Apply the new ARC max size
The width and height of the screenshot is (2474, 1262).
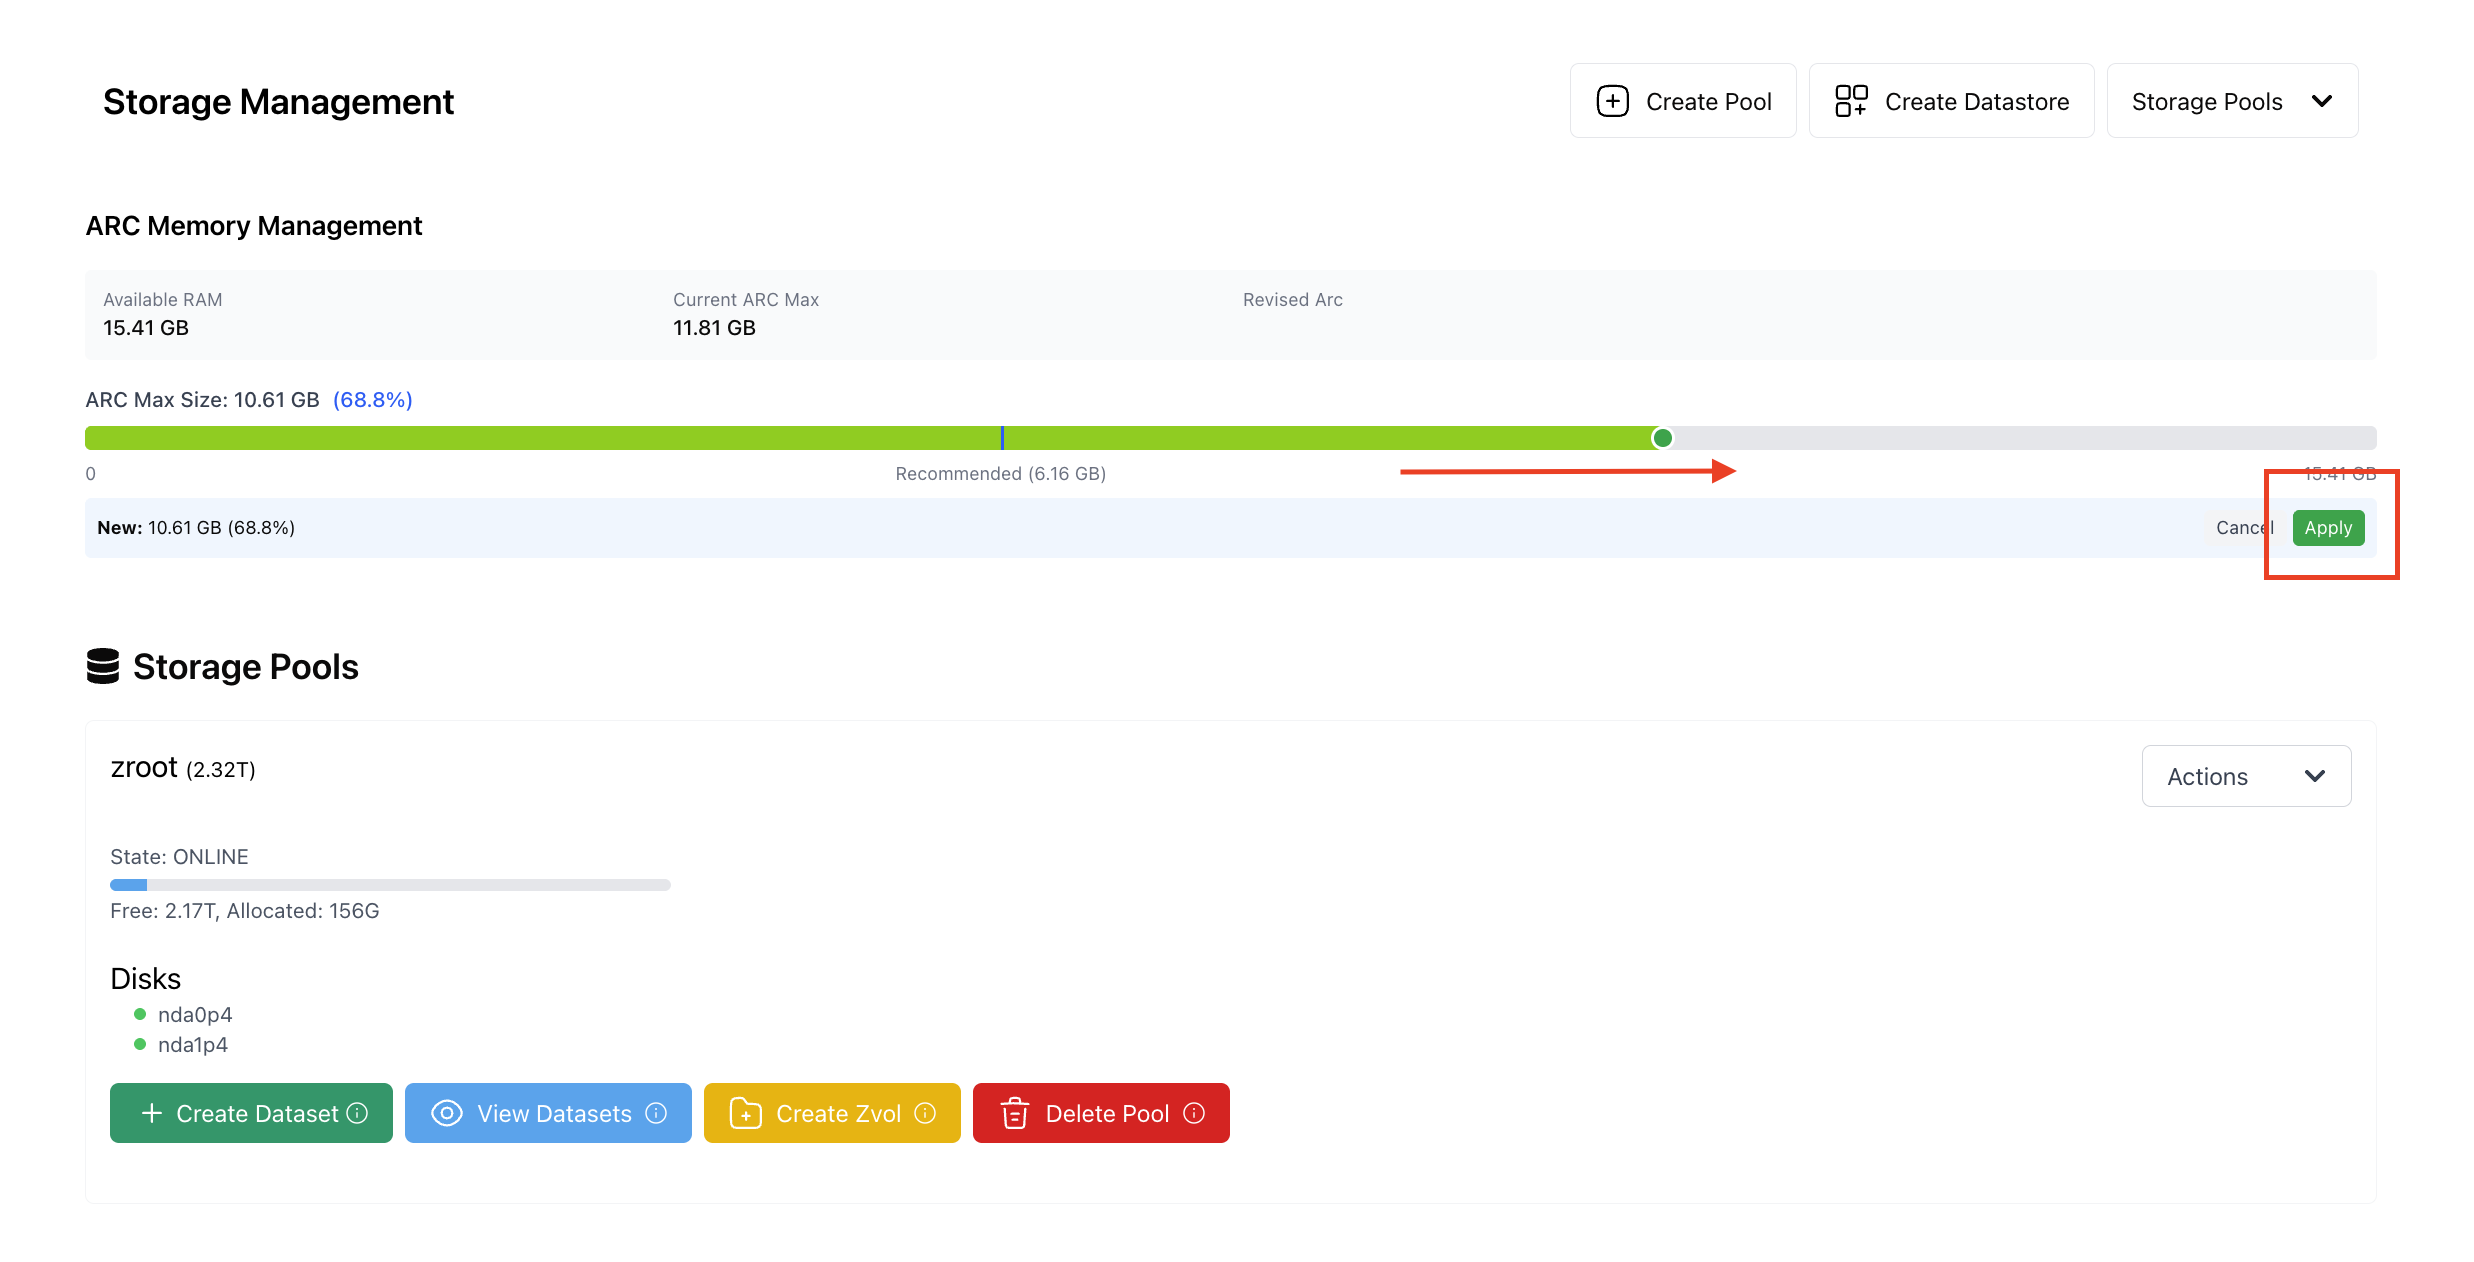tap(2328, 528)
